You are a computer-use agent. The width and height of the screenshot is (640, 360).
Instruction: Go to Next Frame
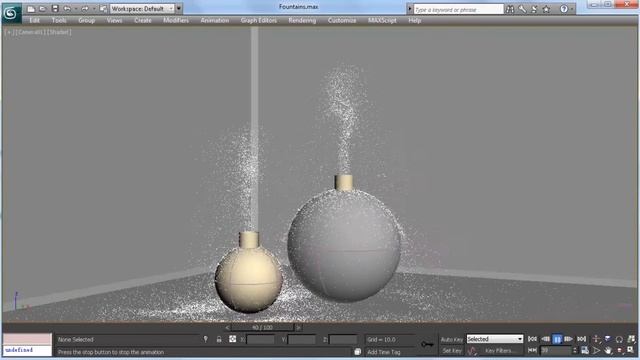tap(569, 339)
